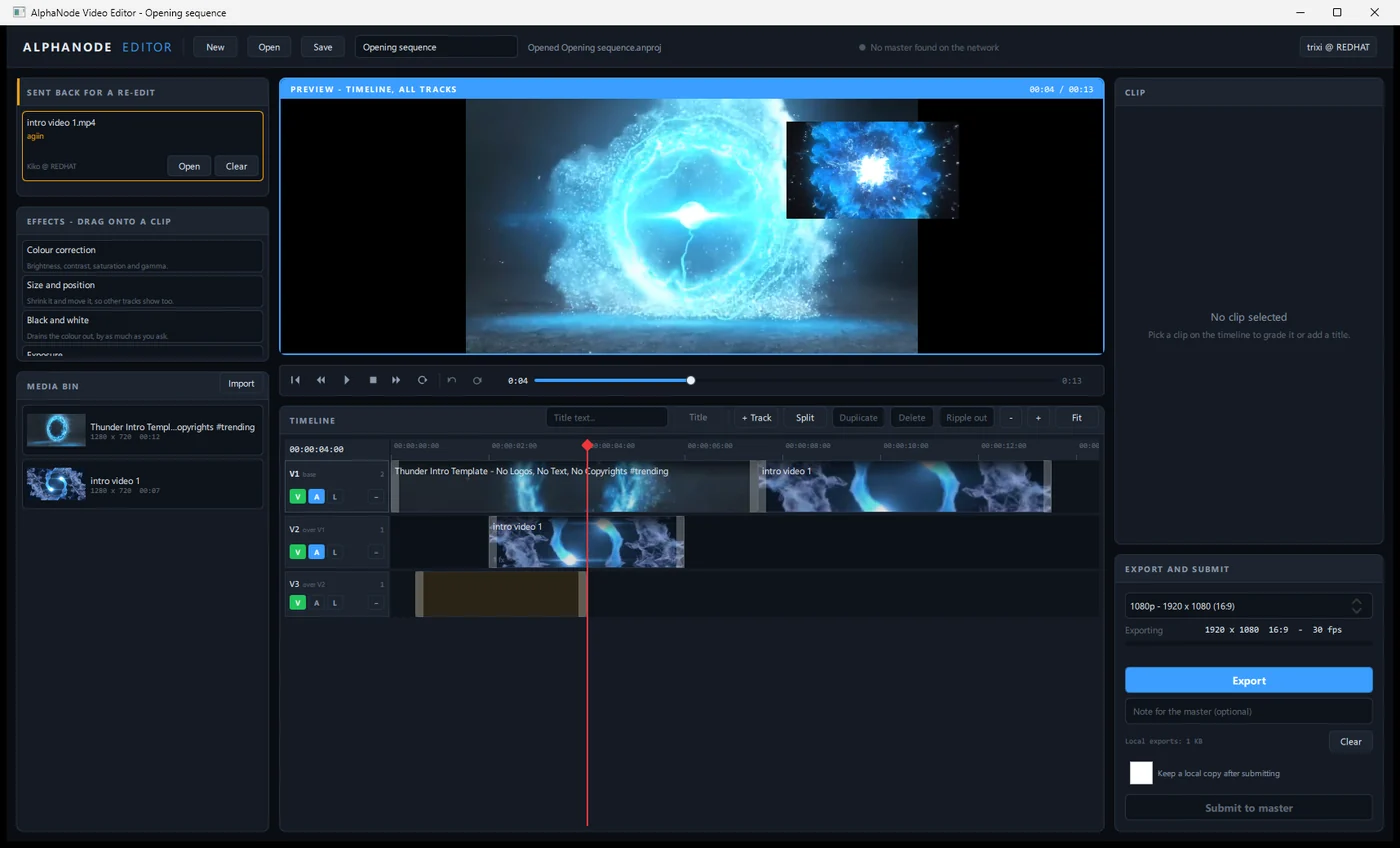Image resolution: width=1400 pixels, height=848 pixels.
Task: Click the Duplicate timeline button
Action: coord(858,418)
